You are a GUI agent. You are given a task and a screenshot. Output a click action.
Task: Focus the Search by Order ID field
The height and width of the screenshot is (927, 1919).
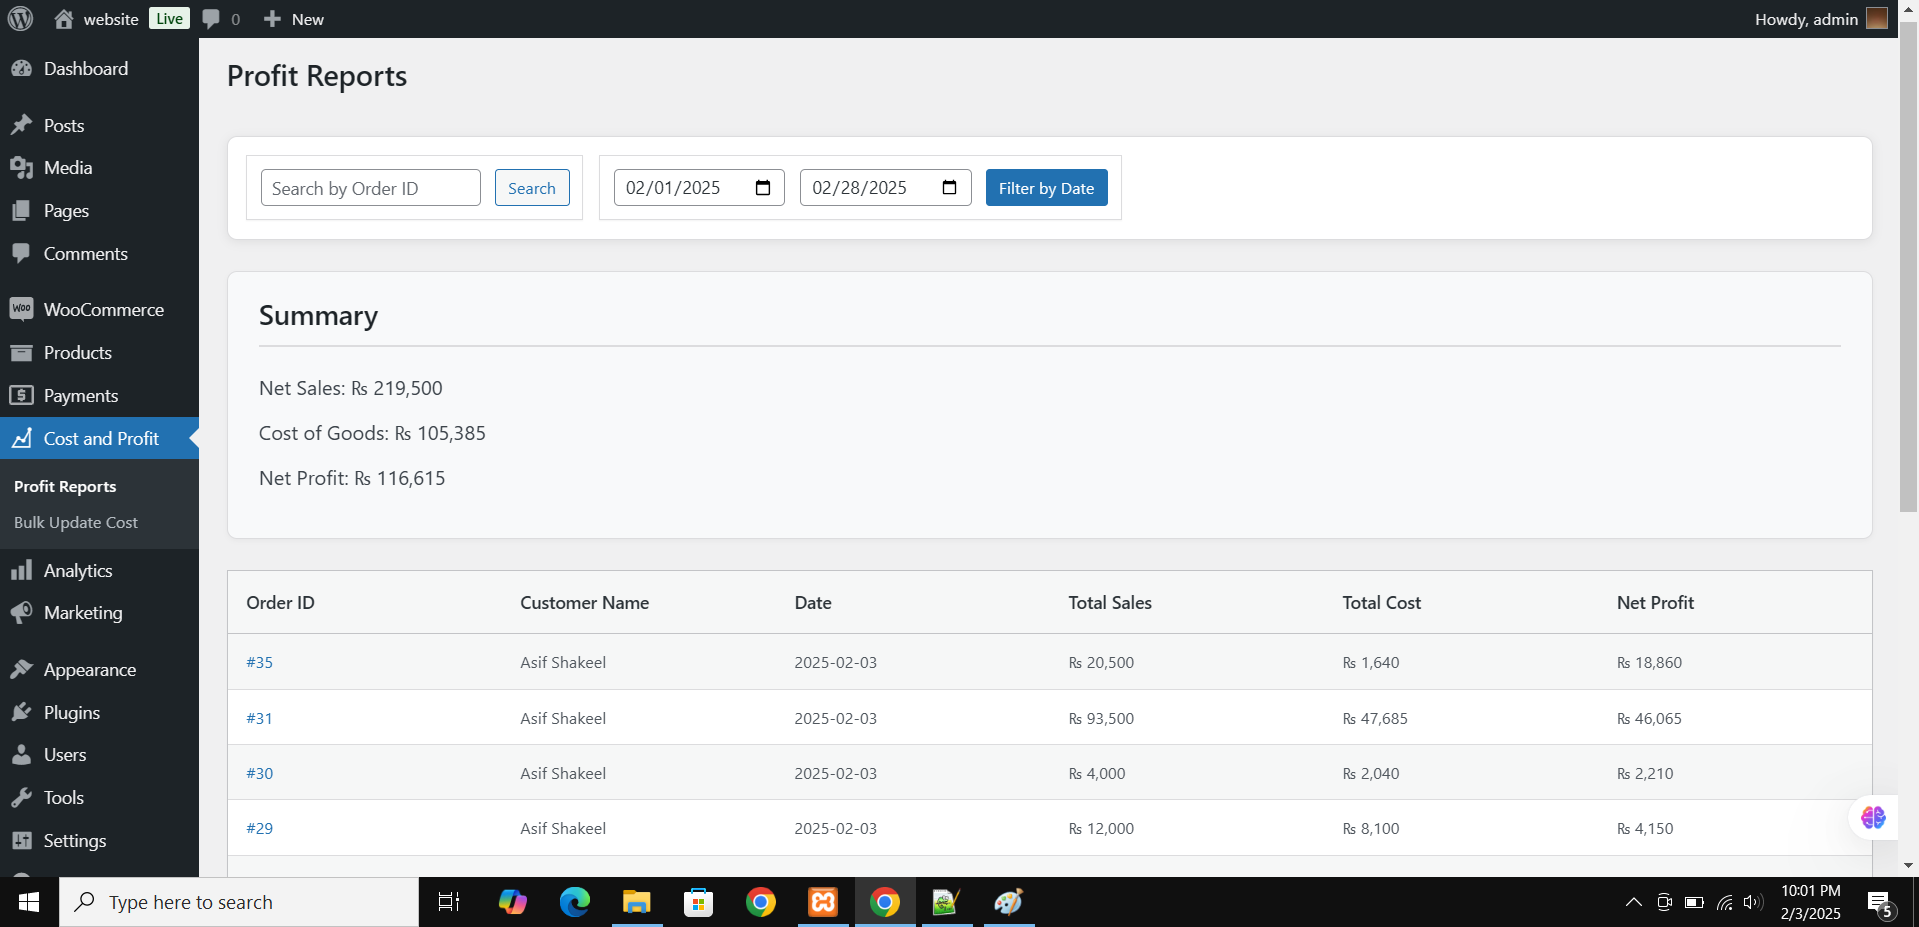coord(370,188)
